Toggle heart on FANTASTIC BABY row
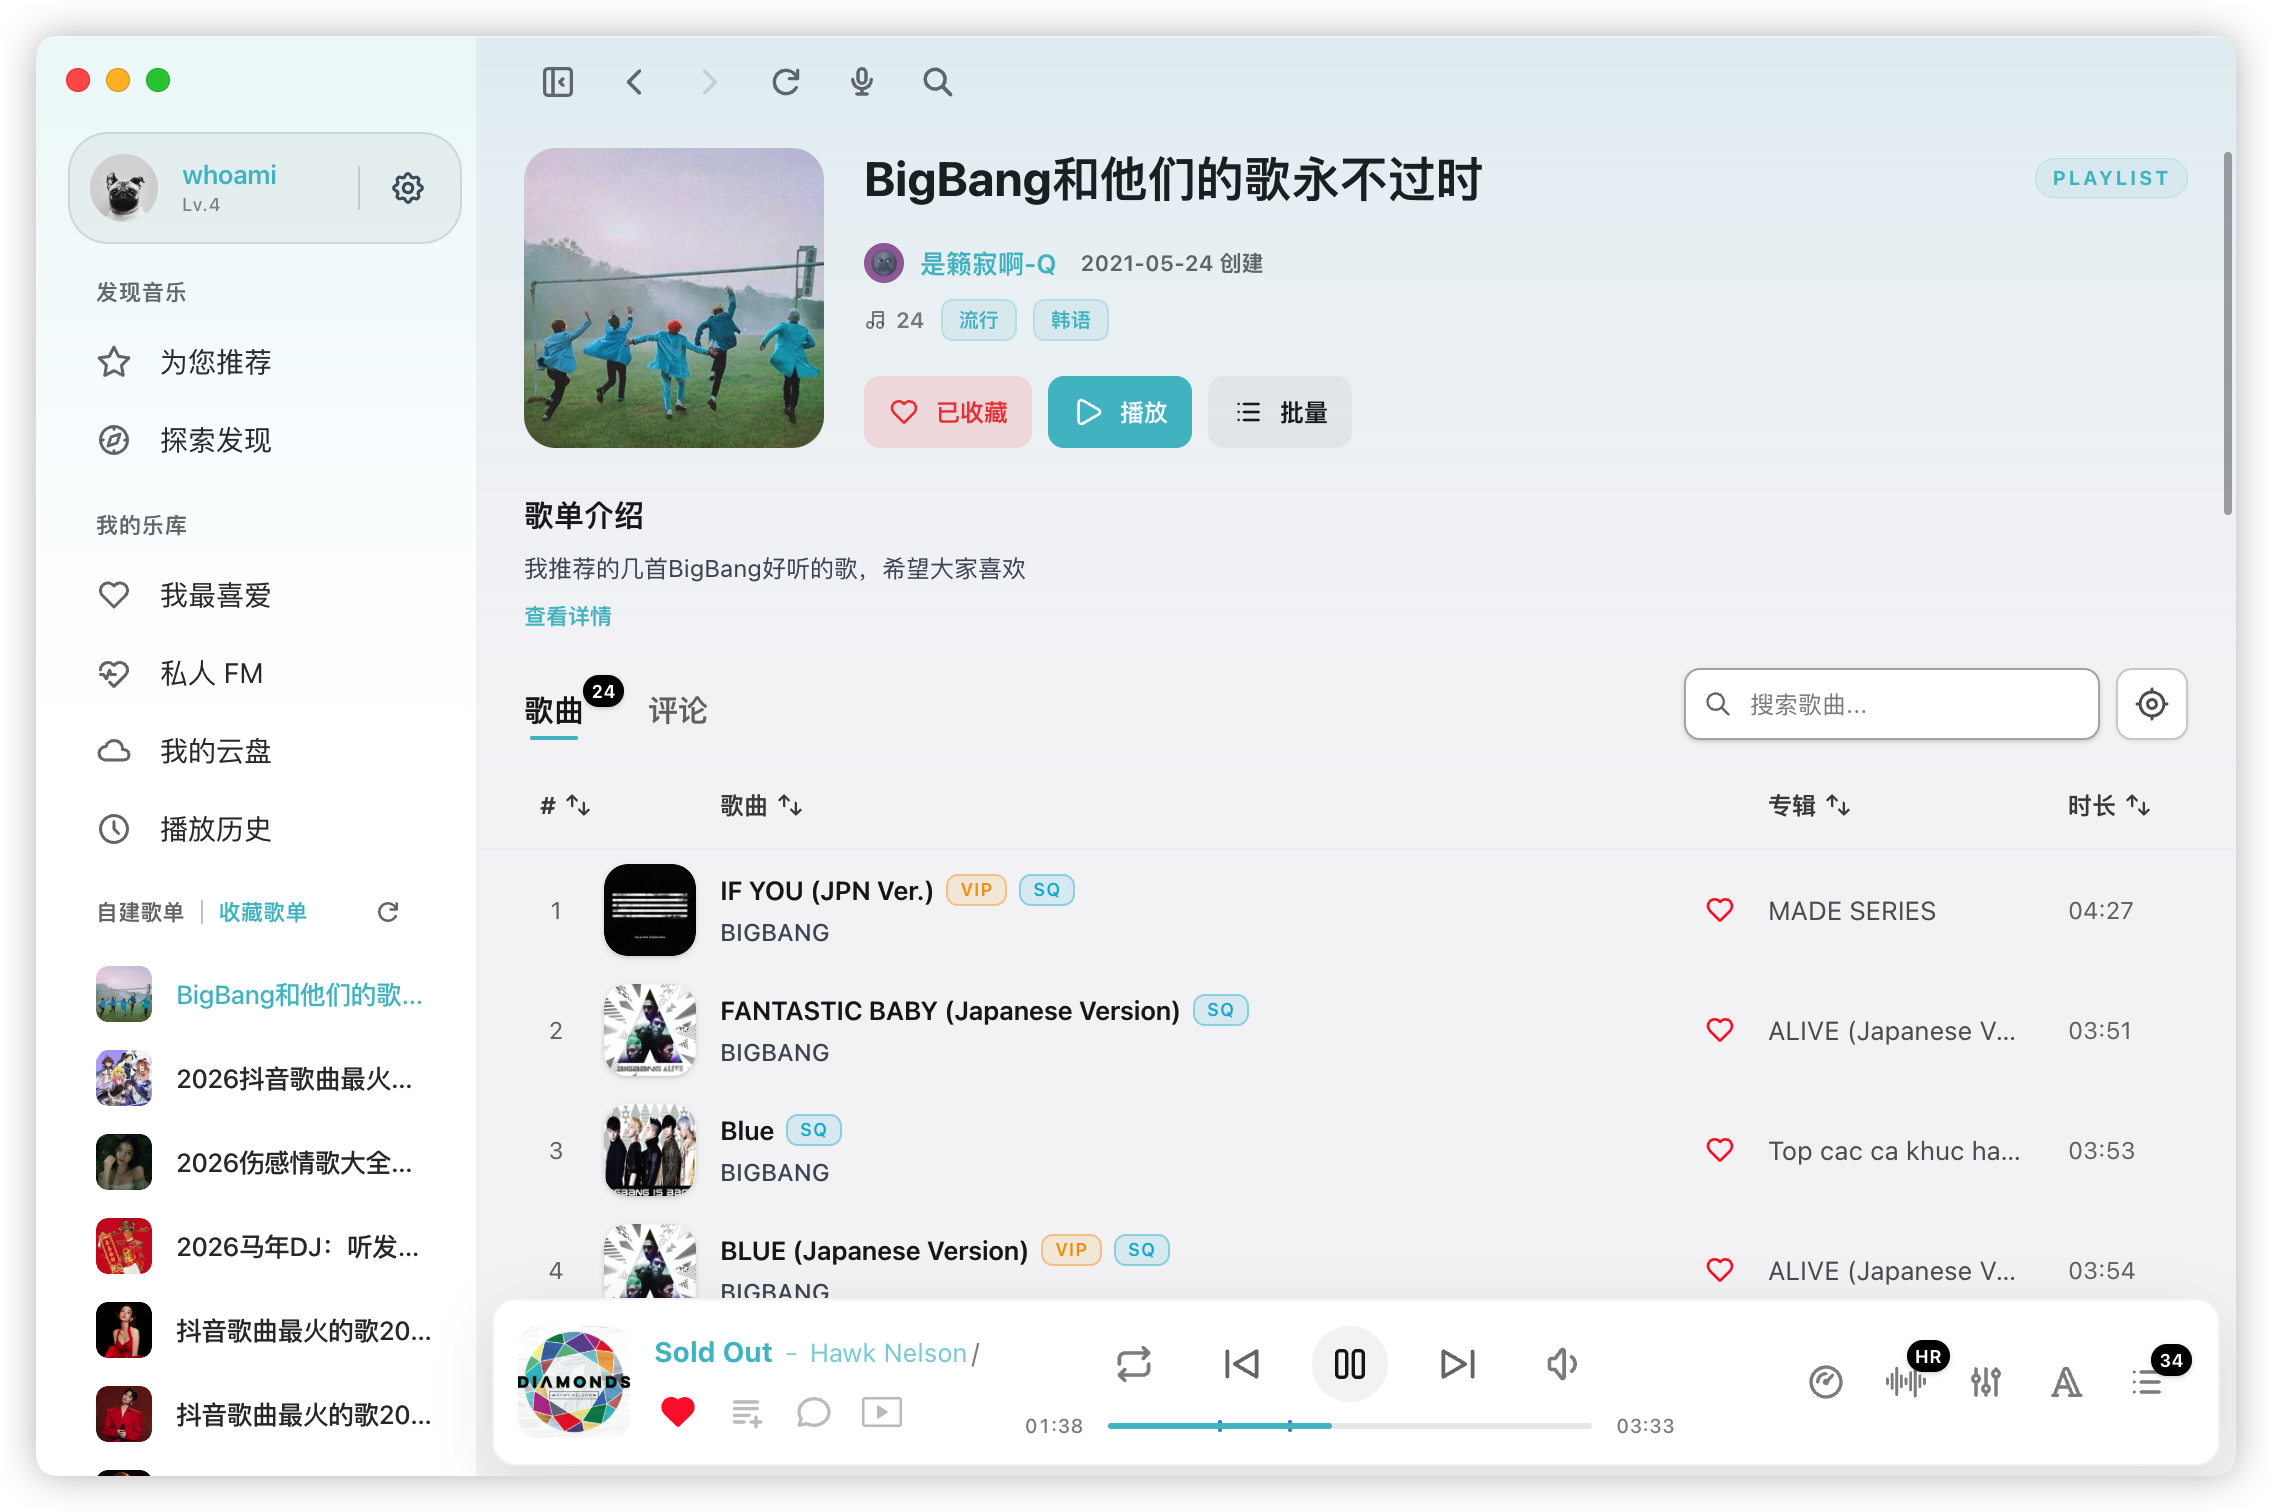The width and height of the screenshot is (2272, 1512). [1720, 1030]
